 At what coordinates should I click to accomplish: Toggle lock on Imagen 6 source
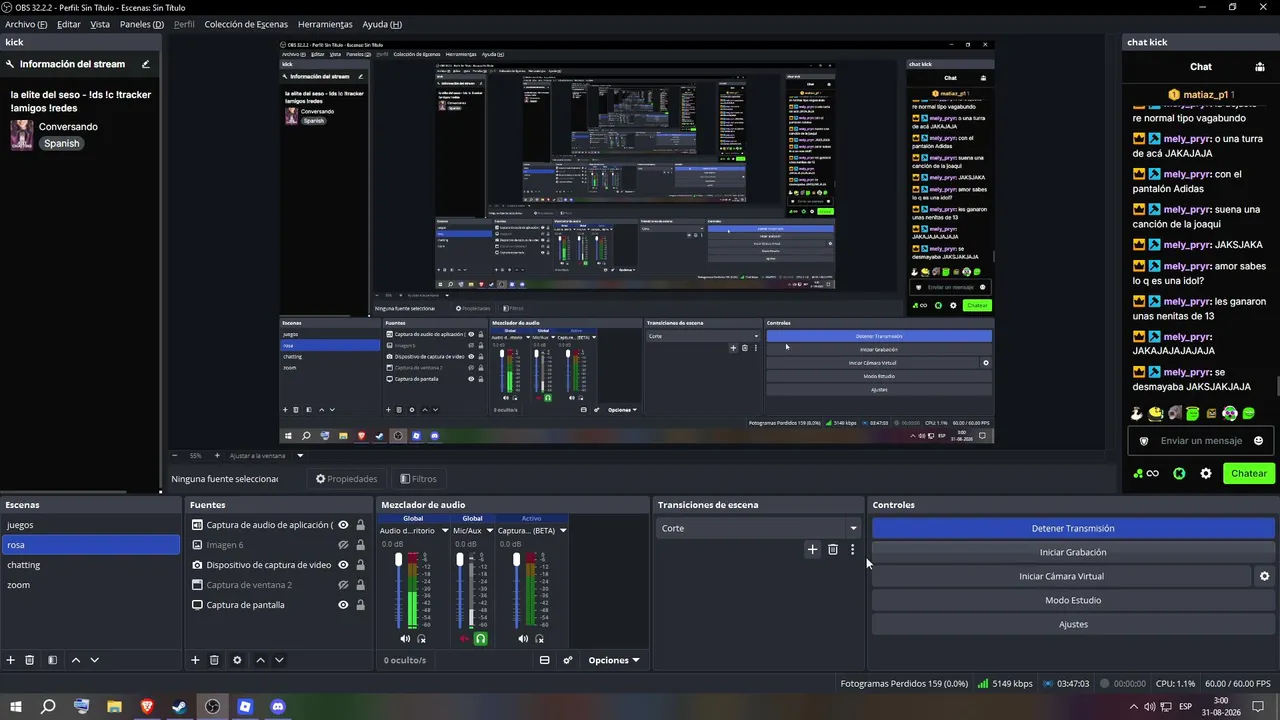(x=360, y=545)
